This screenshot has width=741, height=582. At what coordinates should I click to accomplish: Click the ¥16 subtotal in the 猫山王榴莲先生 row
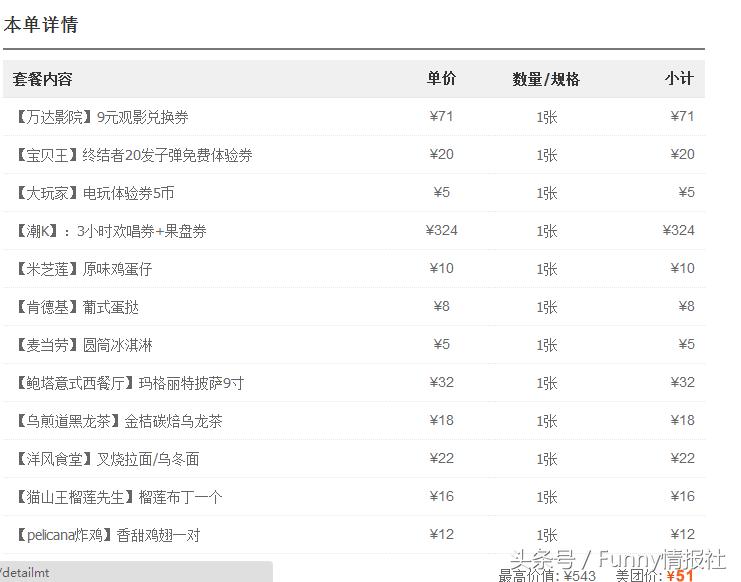tap(682, 496)
